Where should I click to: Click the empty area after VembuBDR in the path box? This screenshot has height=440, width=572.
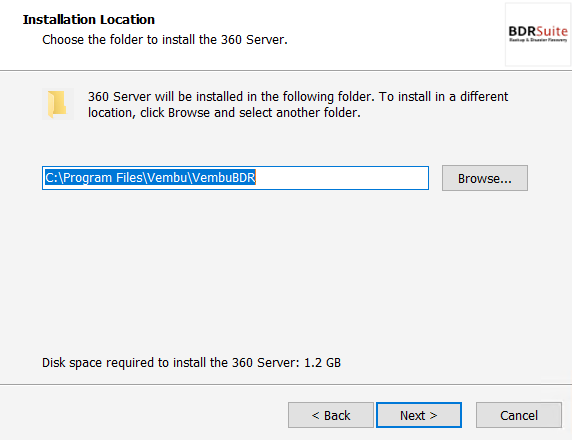(341, 178)
